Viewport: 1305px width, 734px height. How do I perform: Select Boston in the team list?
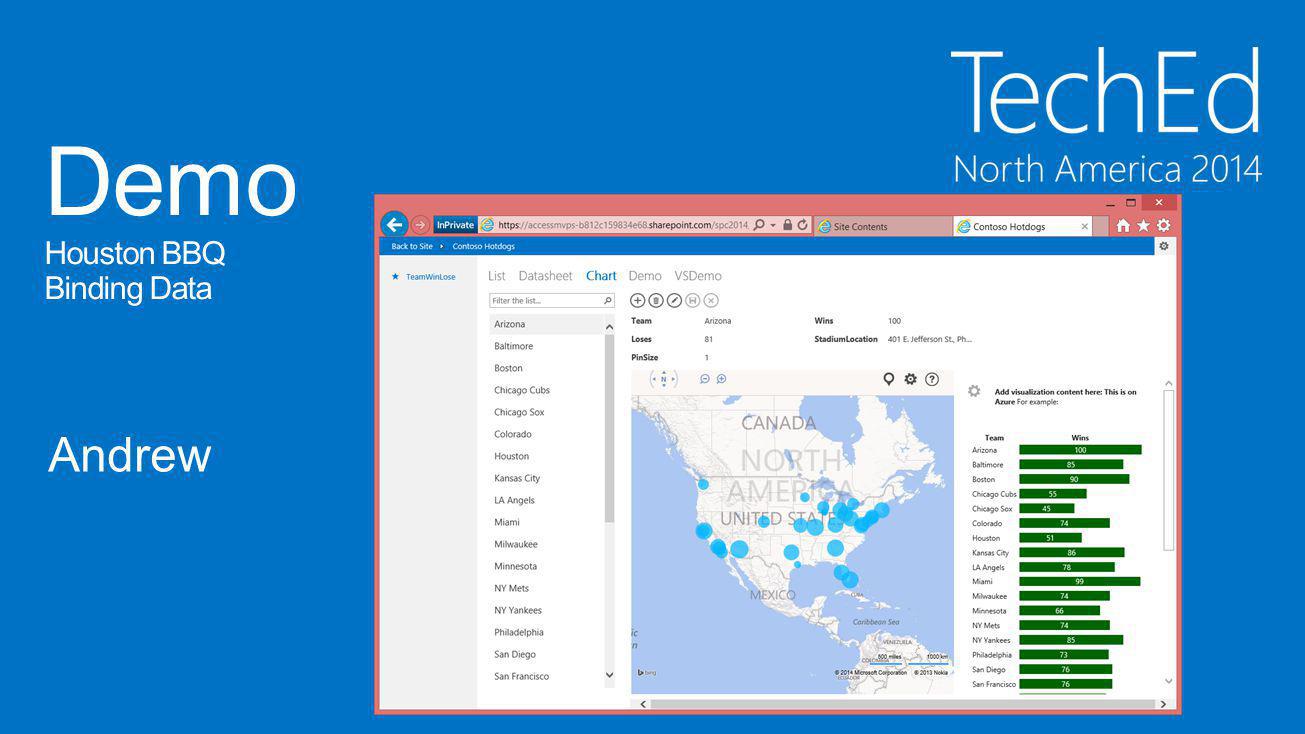[546, 368]
